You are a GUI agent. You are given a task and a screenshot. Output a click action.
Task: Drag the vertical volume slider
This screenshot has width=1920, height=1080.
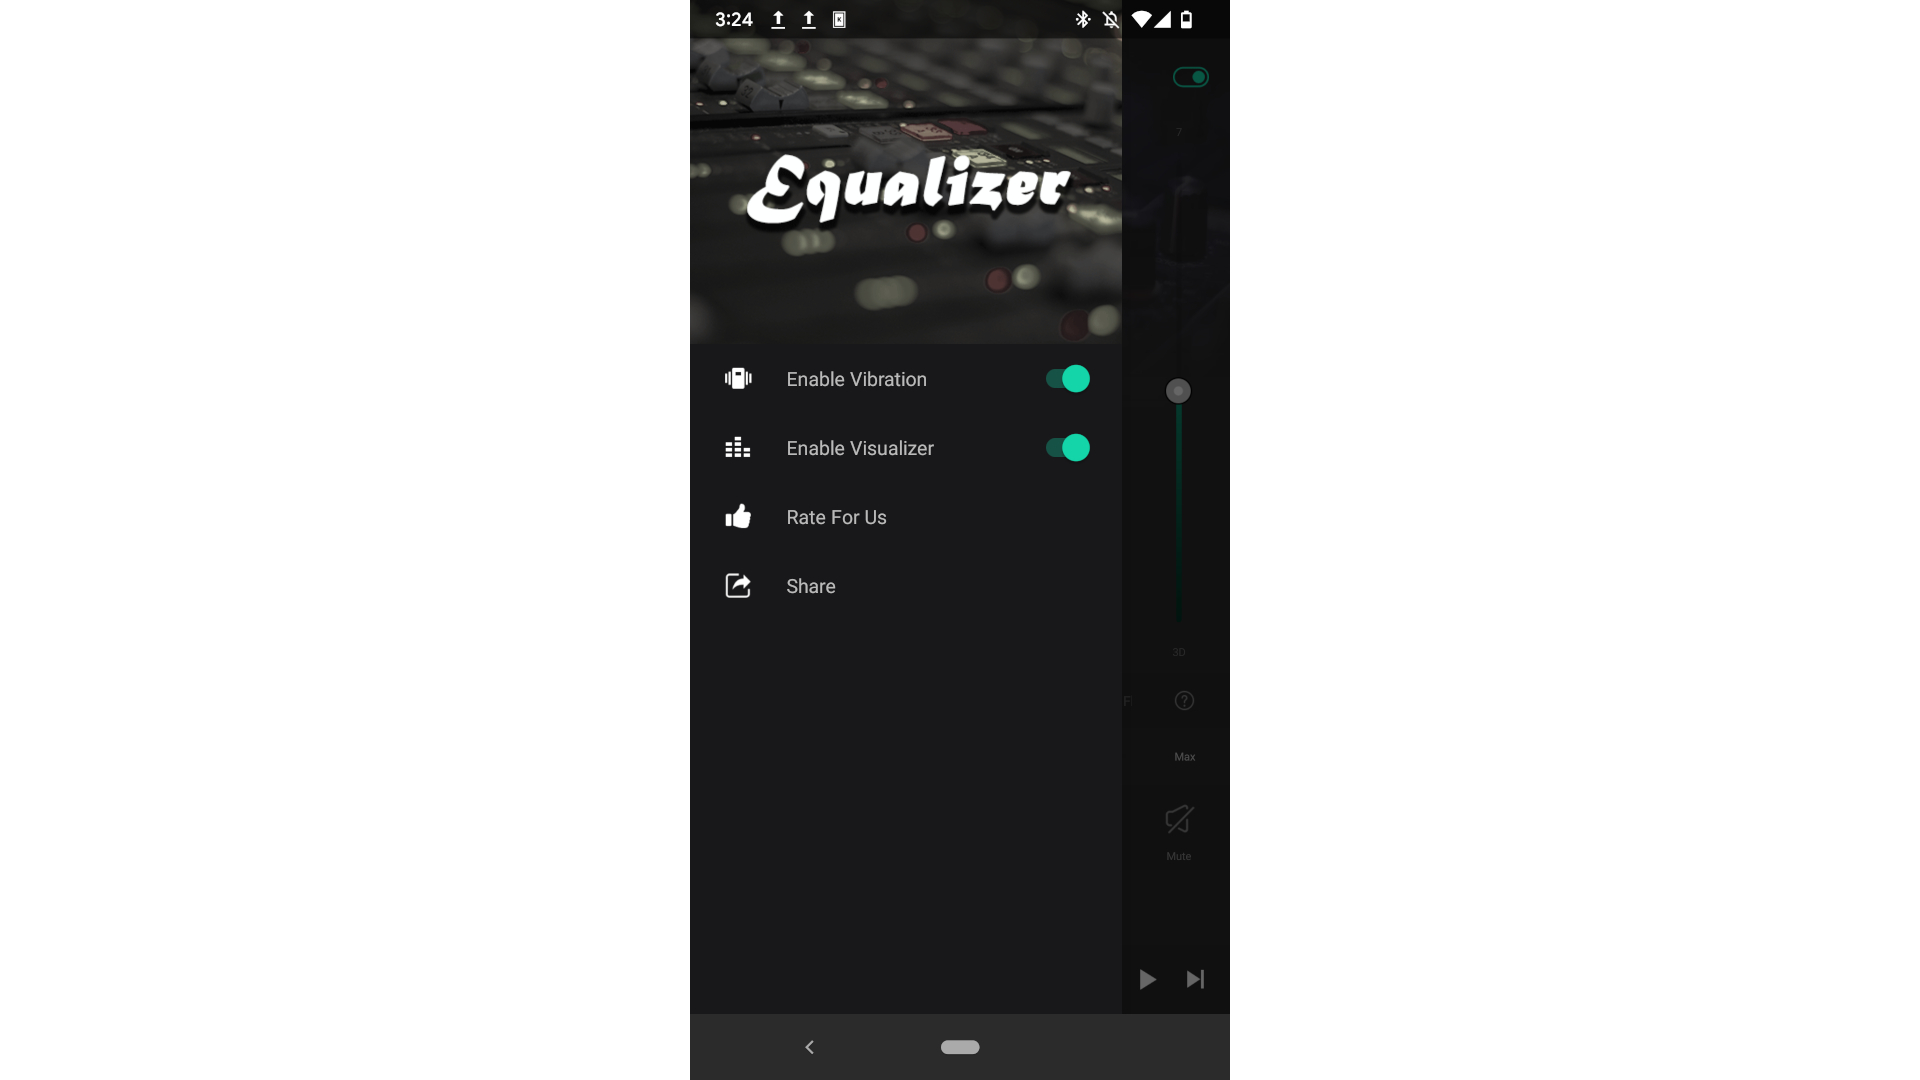click(1178, 390)
